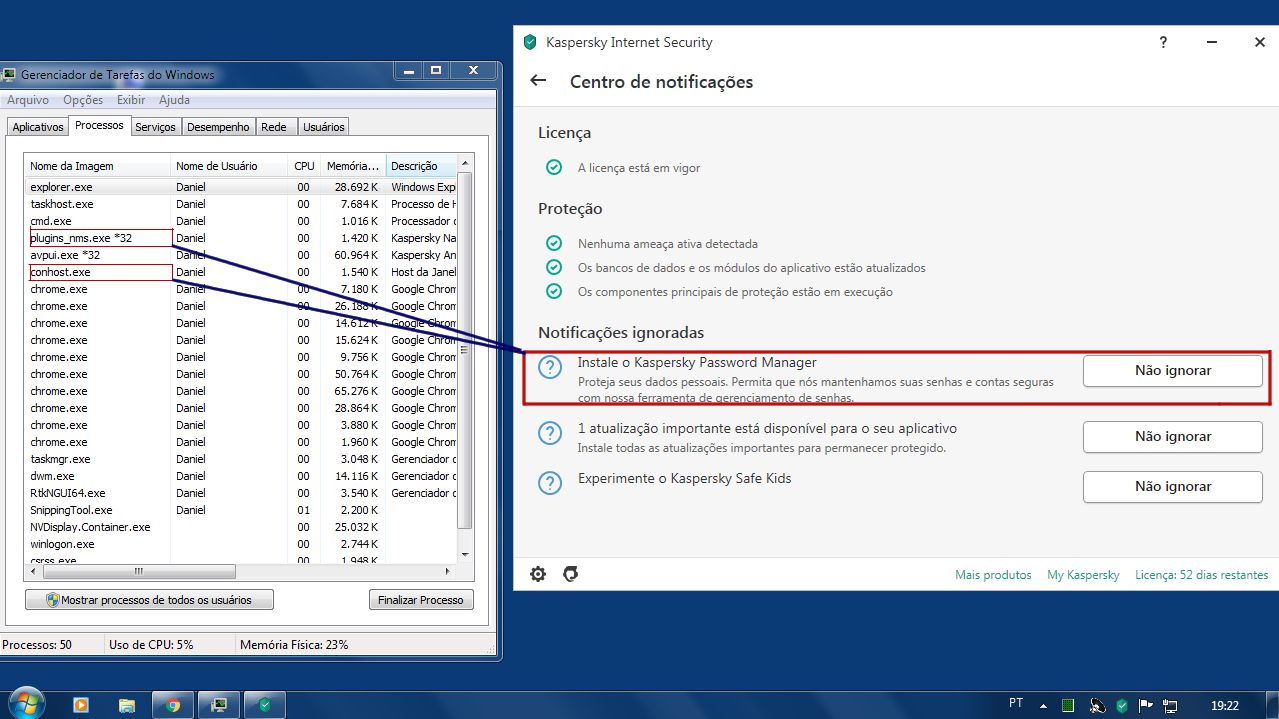Switch to Usuários tab
The height and width of the screenshot is (719, 1279).
(x=324, y=127)
